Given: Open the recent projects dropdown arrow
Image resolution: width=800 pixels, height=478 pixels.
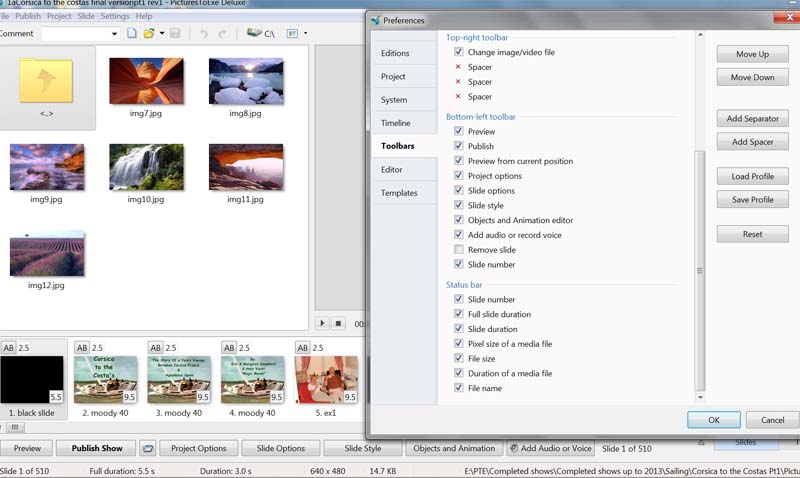Looking at the screenshot, I should tap(162, 34).
